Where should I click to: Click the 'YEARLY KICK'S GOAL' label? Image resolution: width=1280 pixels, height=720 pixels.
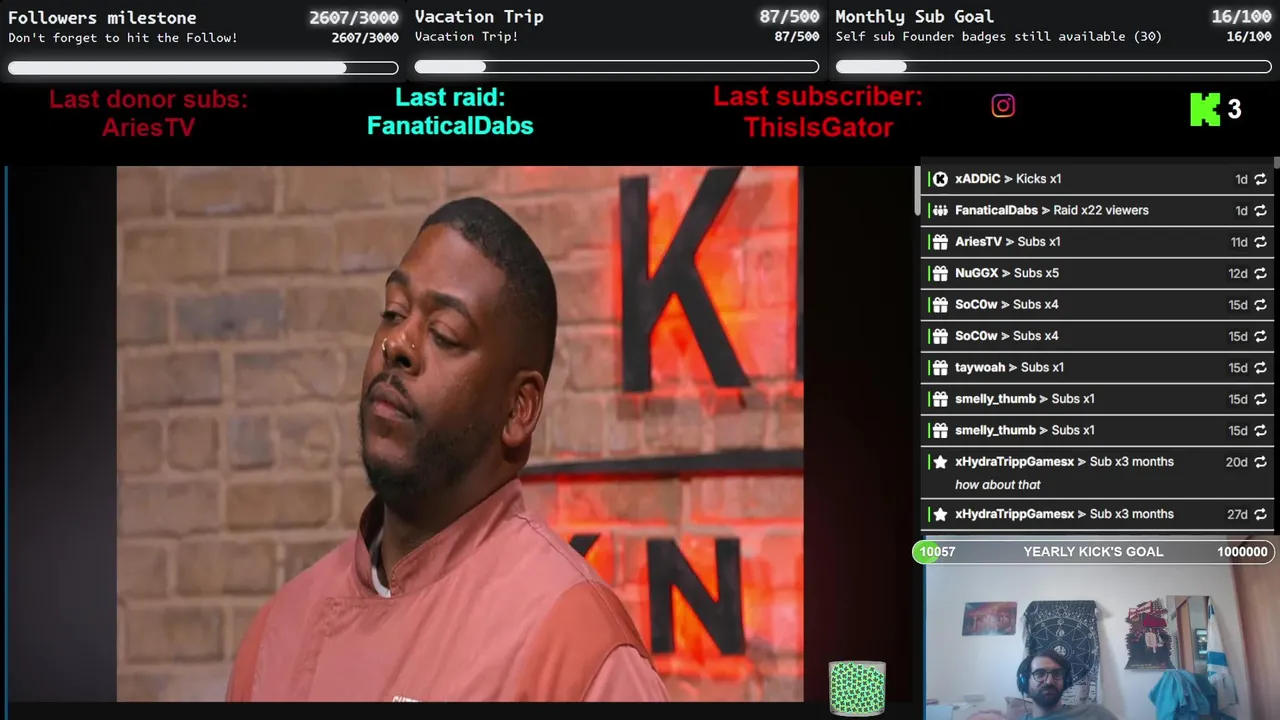pyautogui.click(x=1093, y=552)
